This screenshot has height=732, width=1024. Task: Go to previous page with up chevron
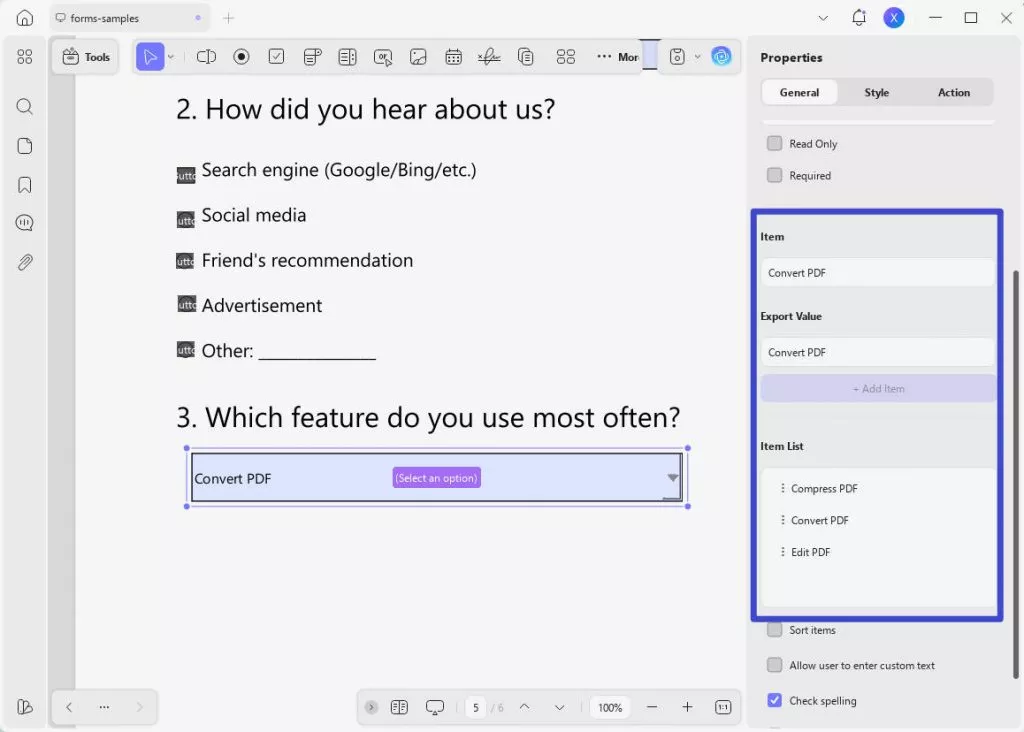[524, 707]
